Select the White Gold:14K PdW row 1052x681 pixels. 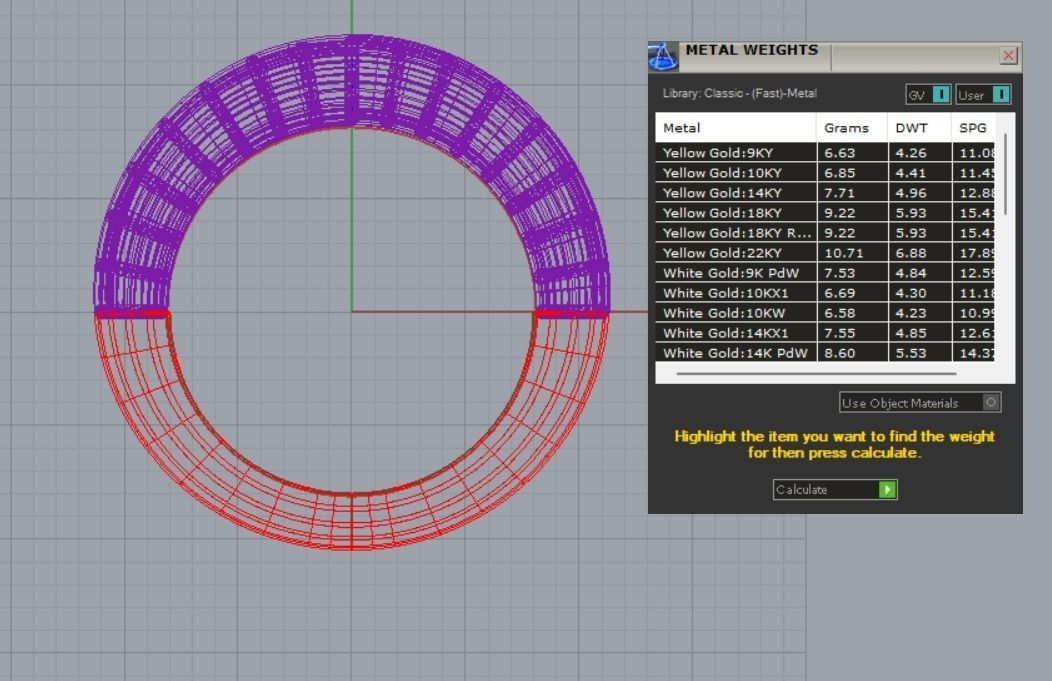point(825,352)
